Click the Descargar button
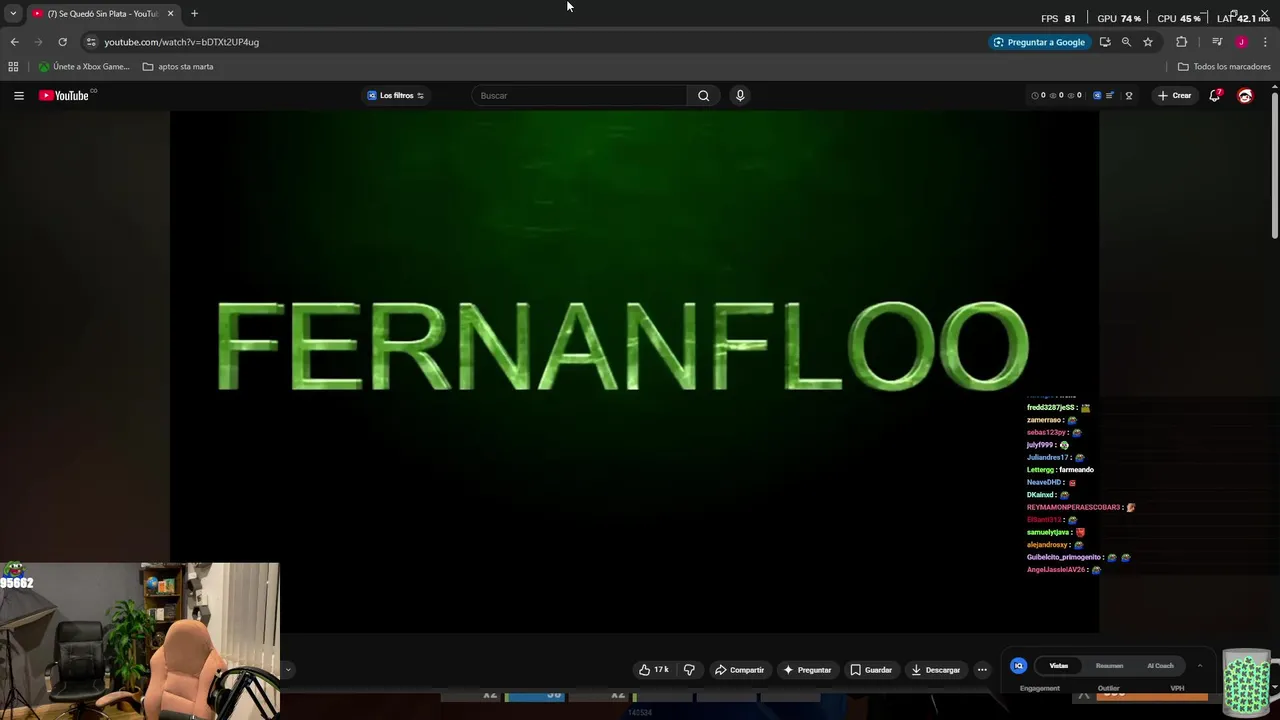Image resolution: width=1280 pixels, height=720 pixels. pos(935,670)
